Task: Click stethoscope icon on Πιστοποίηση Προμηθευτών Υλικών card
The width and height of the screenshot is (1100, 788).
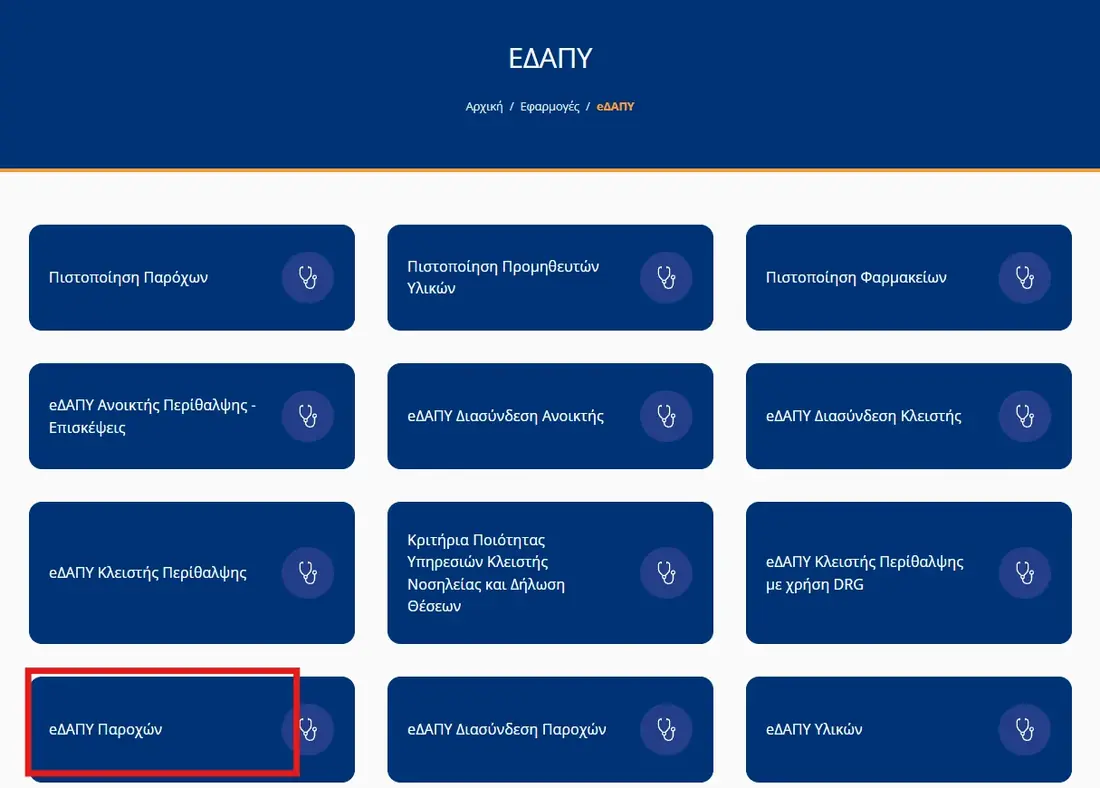Action: pyautogui.click(x=666, y=277)
